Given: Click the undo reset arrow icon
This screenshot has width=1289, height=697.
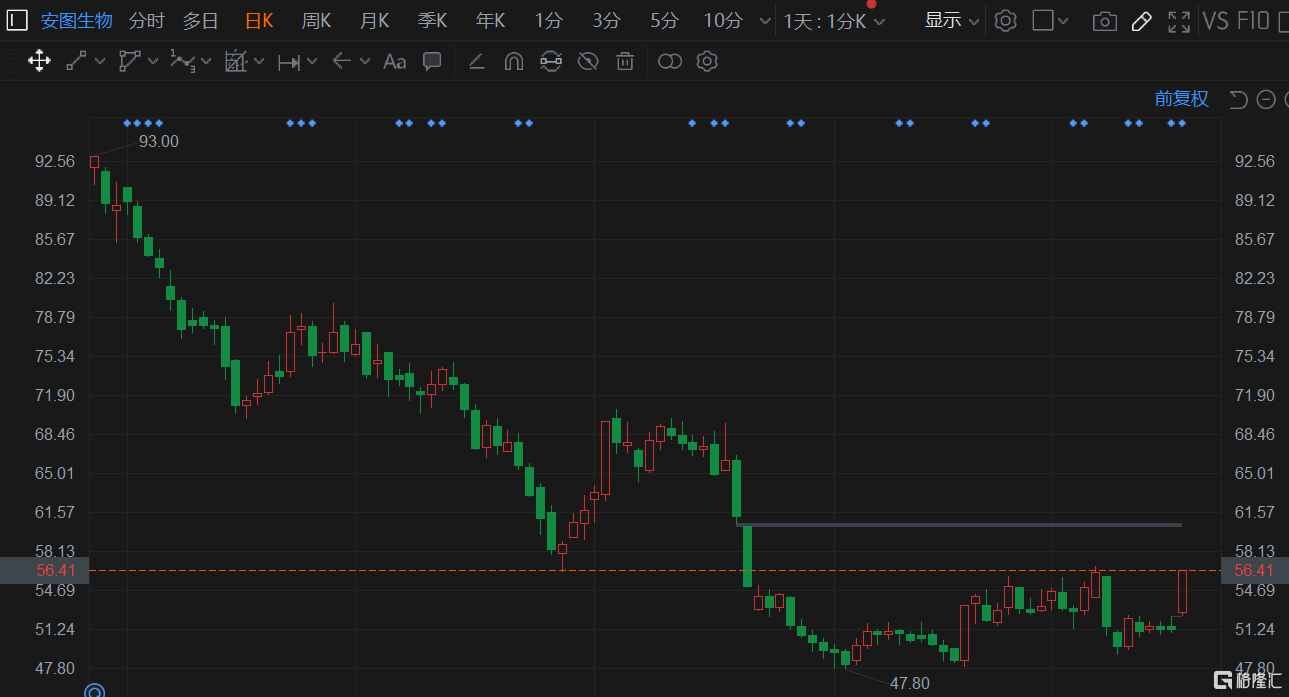Looking at the screenshot, I should (1238, 99).
